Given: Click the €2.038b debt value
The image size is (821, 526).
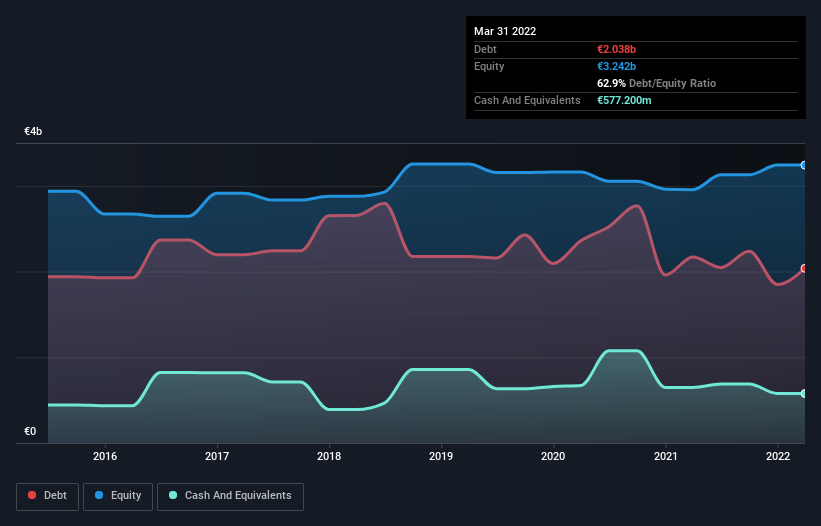Looking at the screenshot, I should [616, 49].
